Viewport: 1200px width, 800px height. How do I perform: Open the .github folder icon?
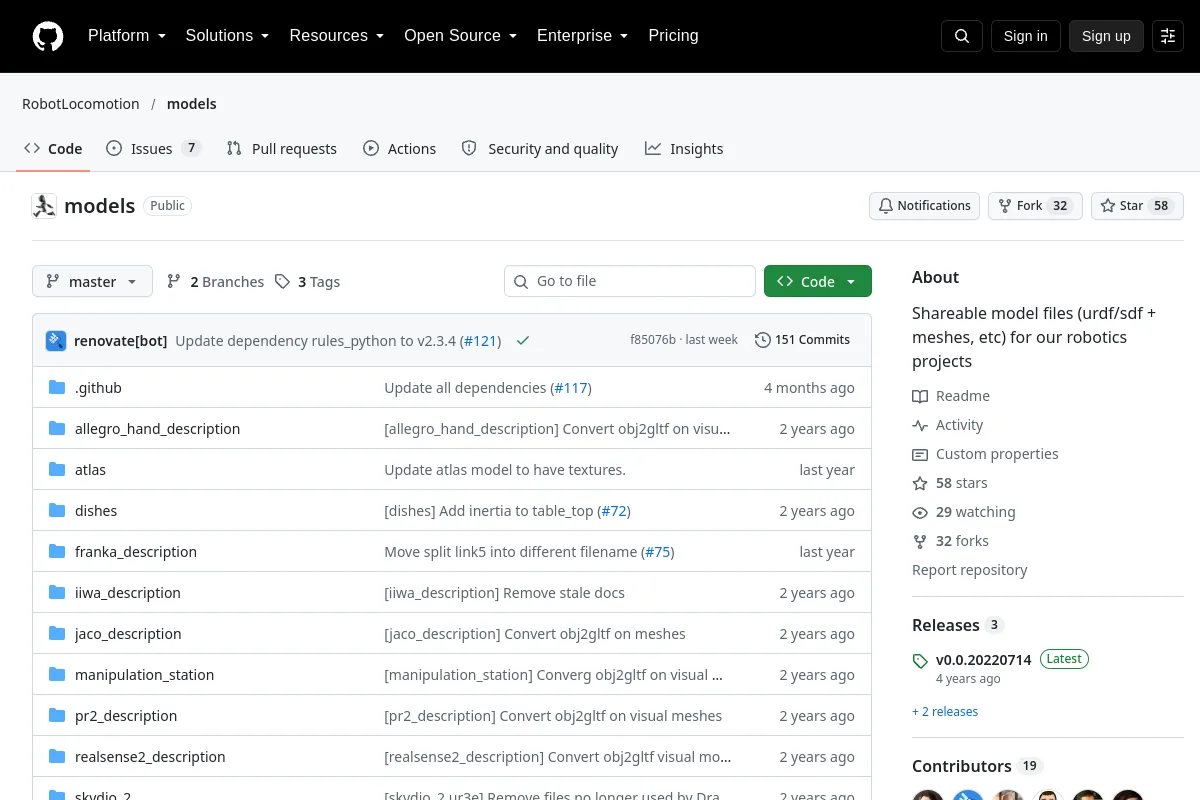coord(57,388)
